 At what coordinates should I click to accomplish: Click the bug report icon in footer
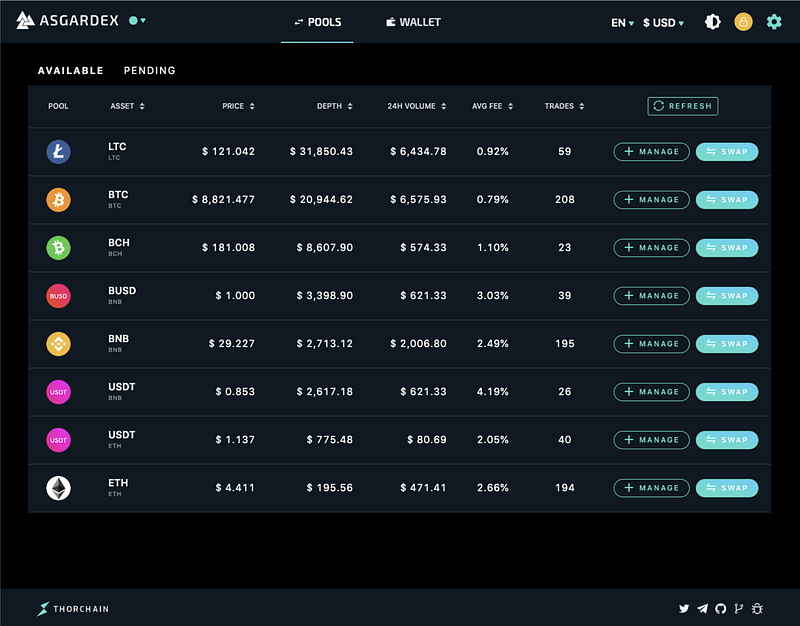point(757,608)
